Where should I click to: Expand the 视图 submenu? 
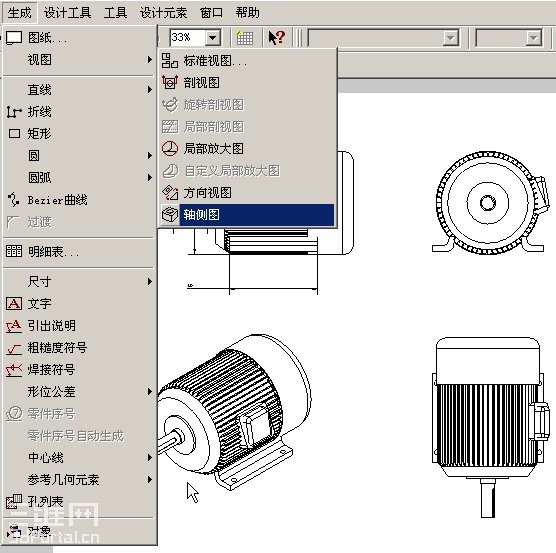(x=150, y=60)
